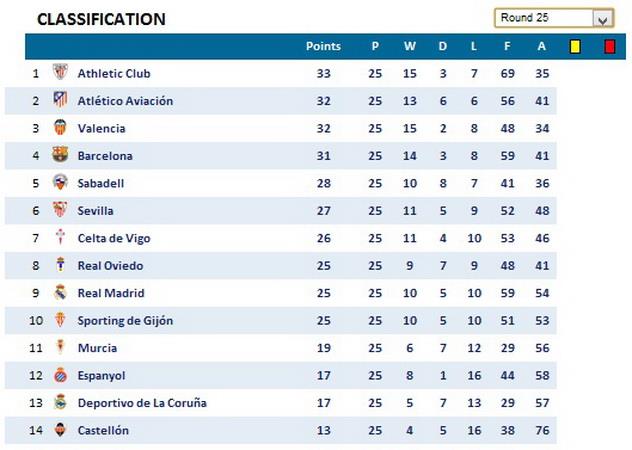Open the Sabadell team link

101,183
